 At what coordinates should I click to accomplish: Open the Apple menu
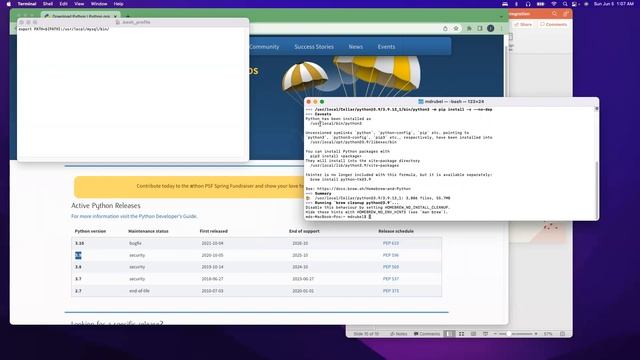pos(9,4)
